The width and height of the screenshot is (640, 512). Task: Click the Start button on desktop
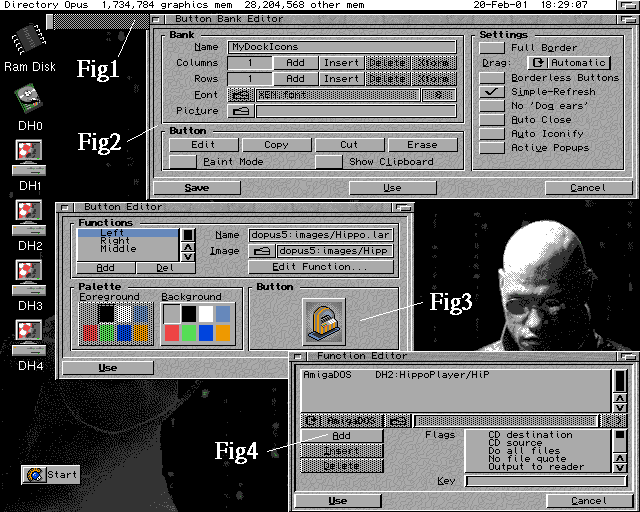click(x=51, y=475)
